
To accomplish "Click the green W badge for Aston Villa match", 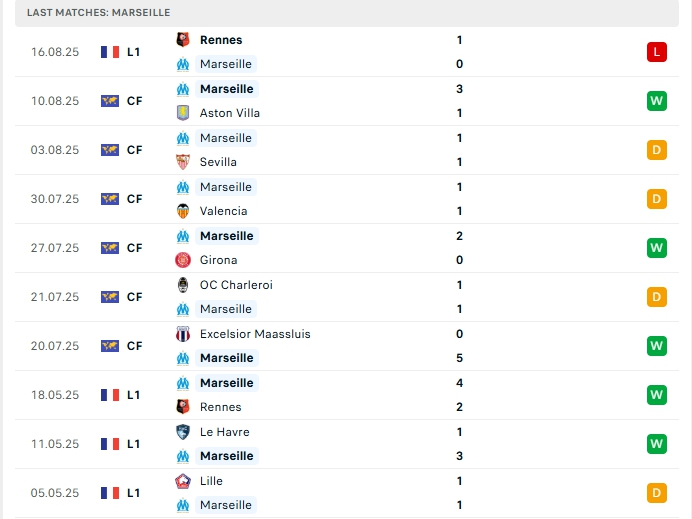I will (657, 101).
